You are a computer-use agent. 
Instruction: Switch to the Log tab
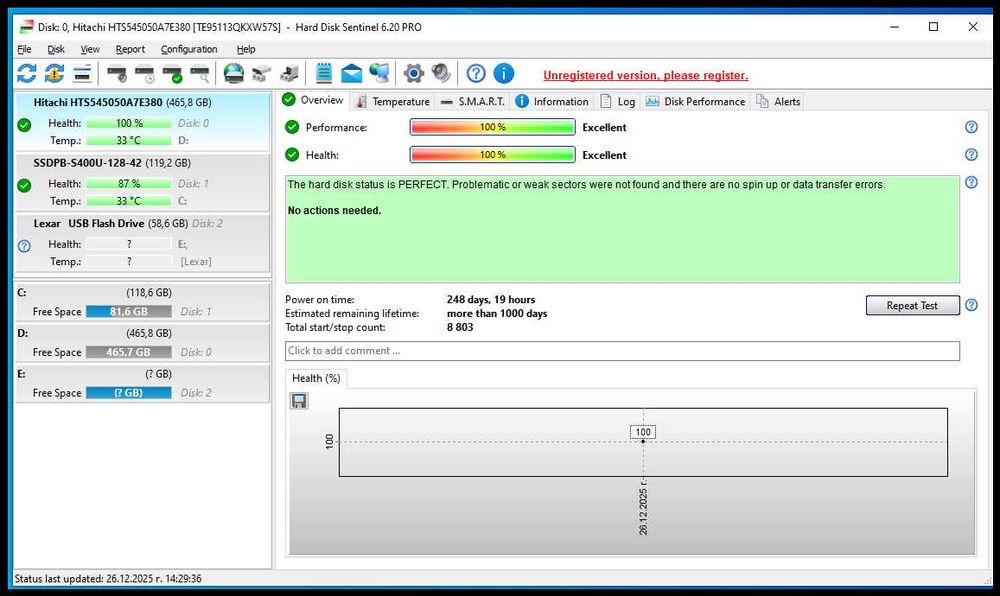tap(618, 101)
